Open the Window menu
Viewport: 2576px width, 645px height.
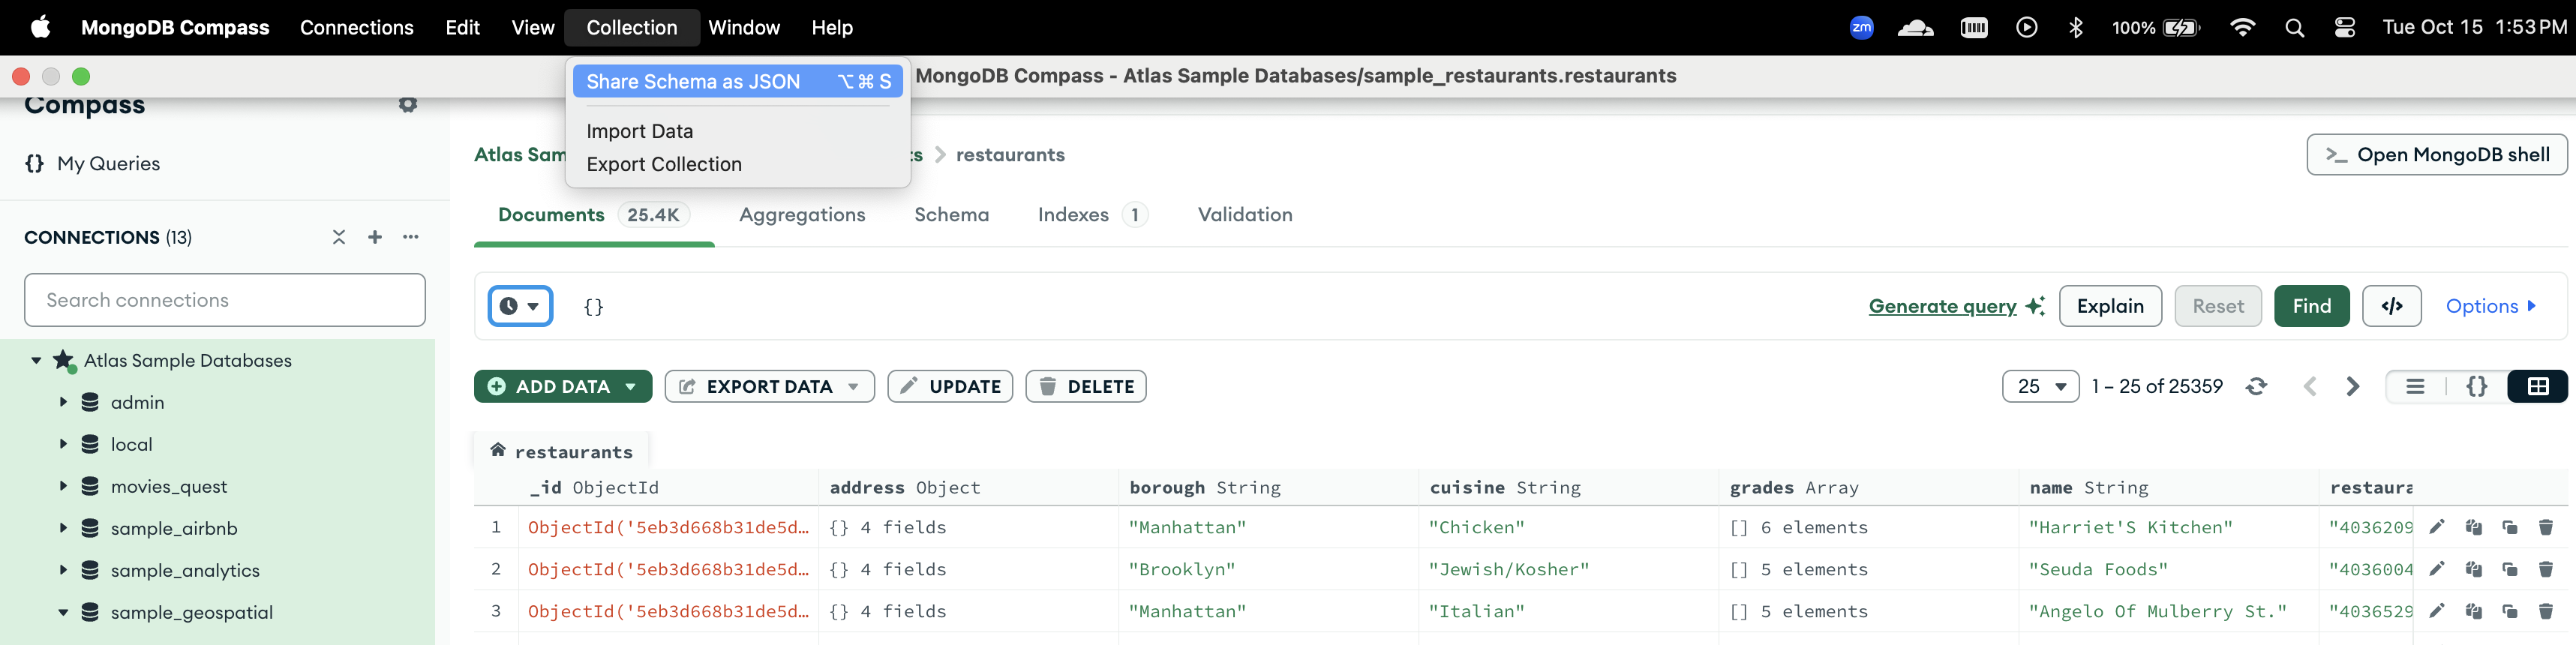coord(743,27)
